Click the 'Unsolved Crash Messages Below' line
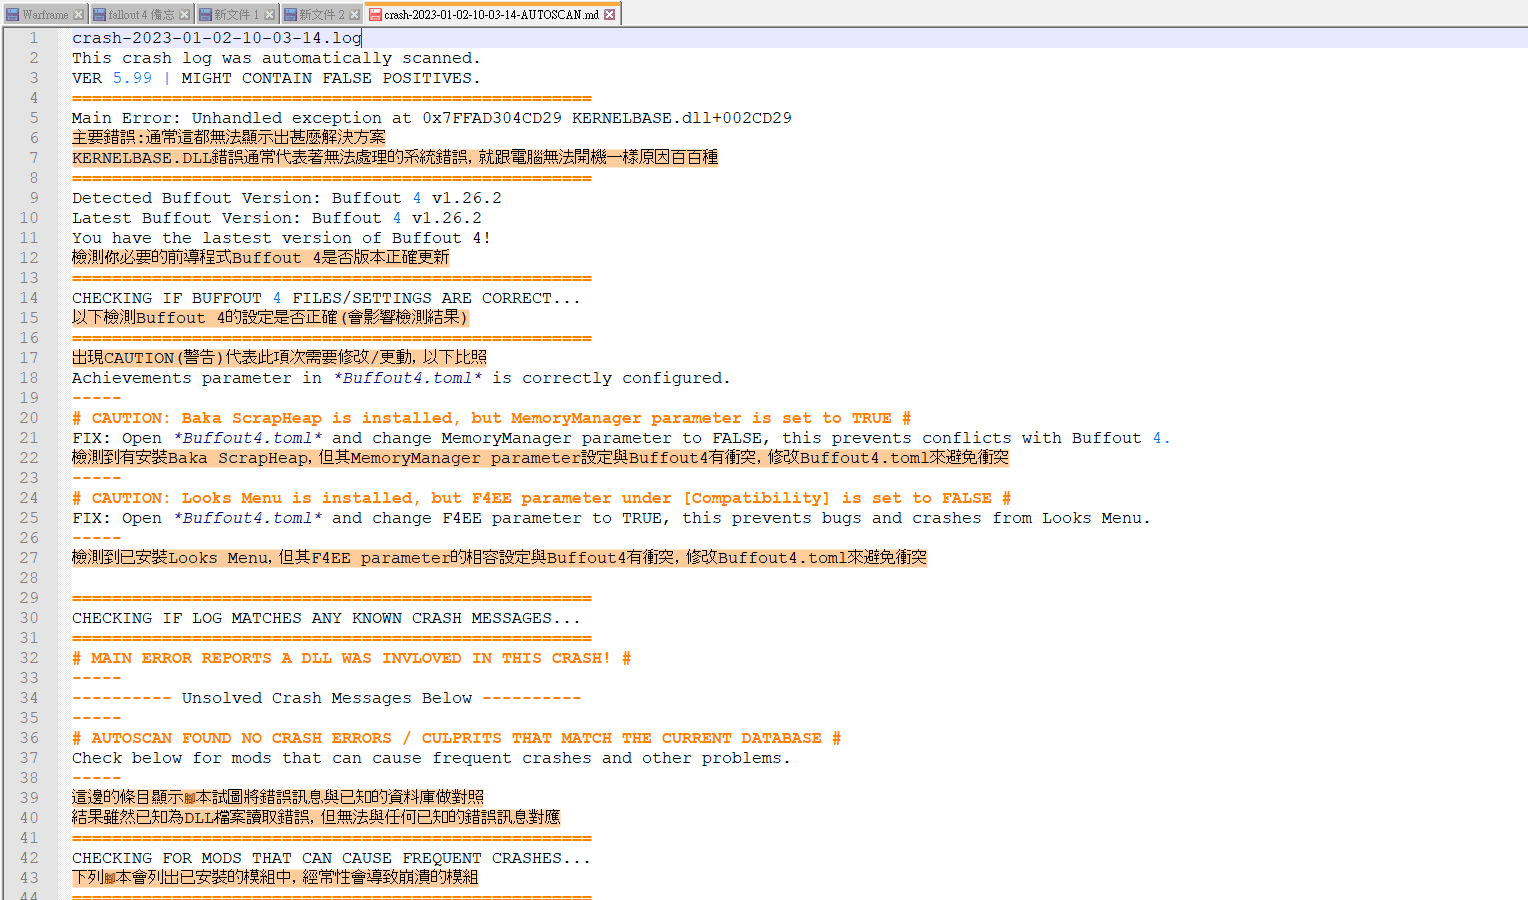The height and width of the screenshot is (900, 1528). (326, 698)
